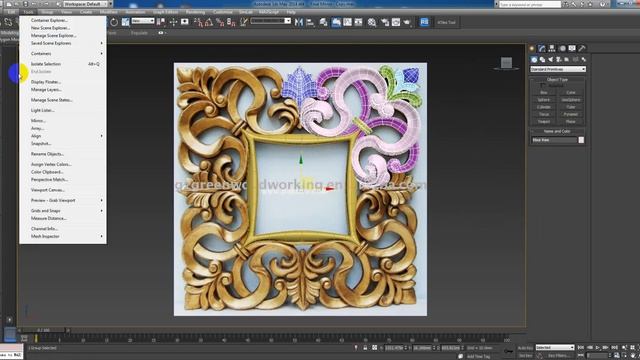Switch to the Utilities command panel tab
The width and height of the screenshot is (640, 360).
tap(582, 48)
